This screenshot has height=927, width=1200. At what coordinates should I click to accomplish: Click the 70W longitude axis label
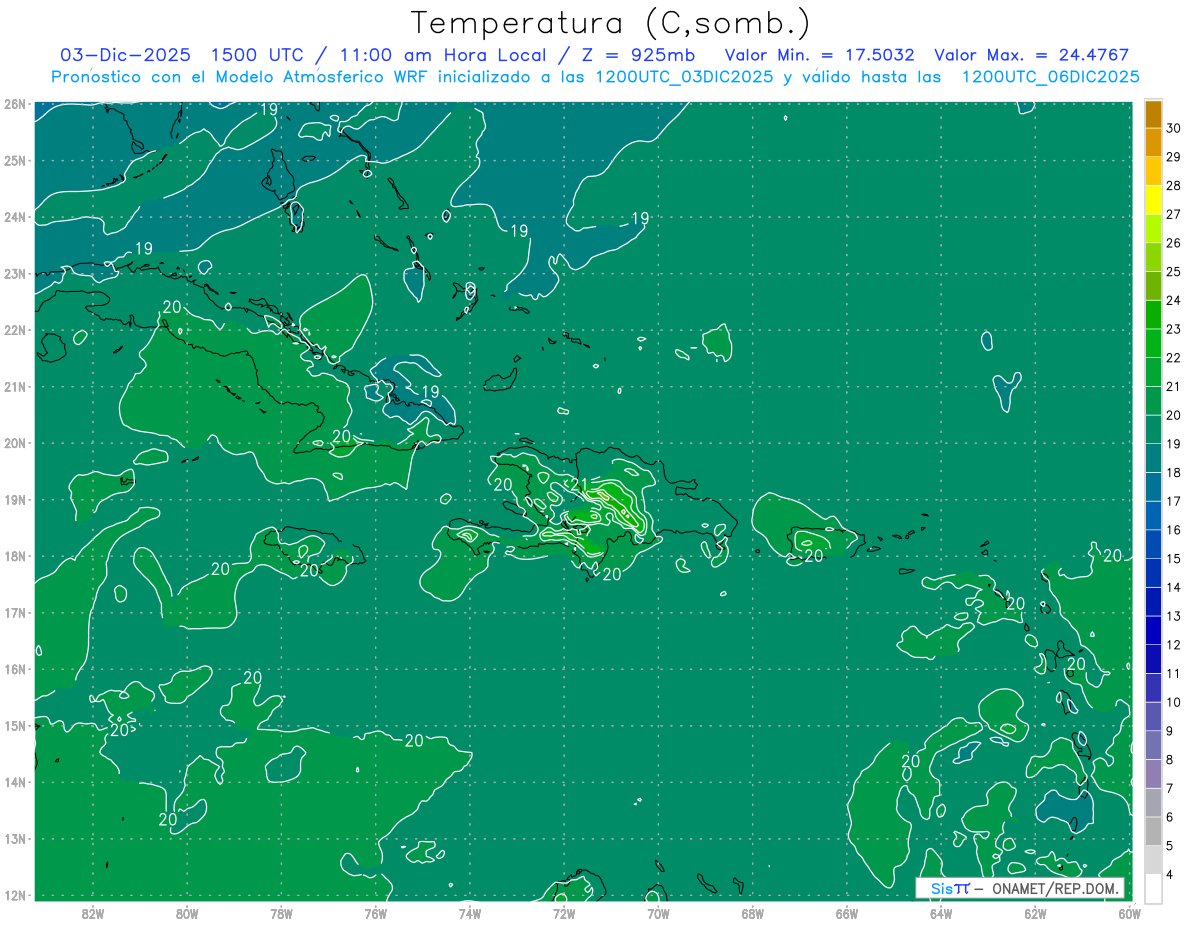pyautogui.click(x=658, y=912)
